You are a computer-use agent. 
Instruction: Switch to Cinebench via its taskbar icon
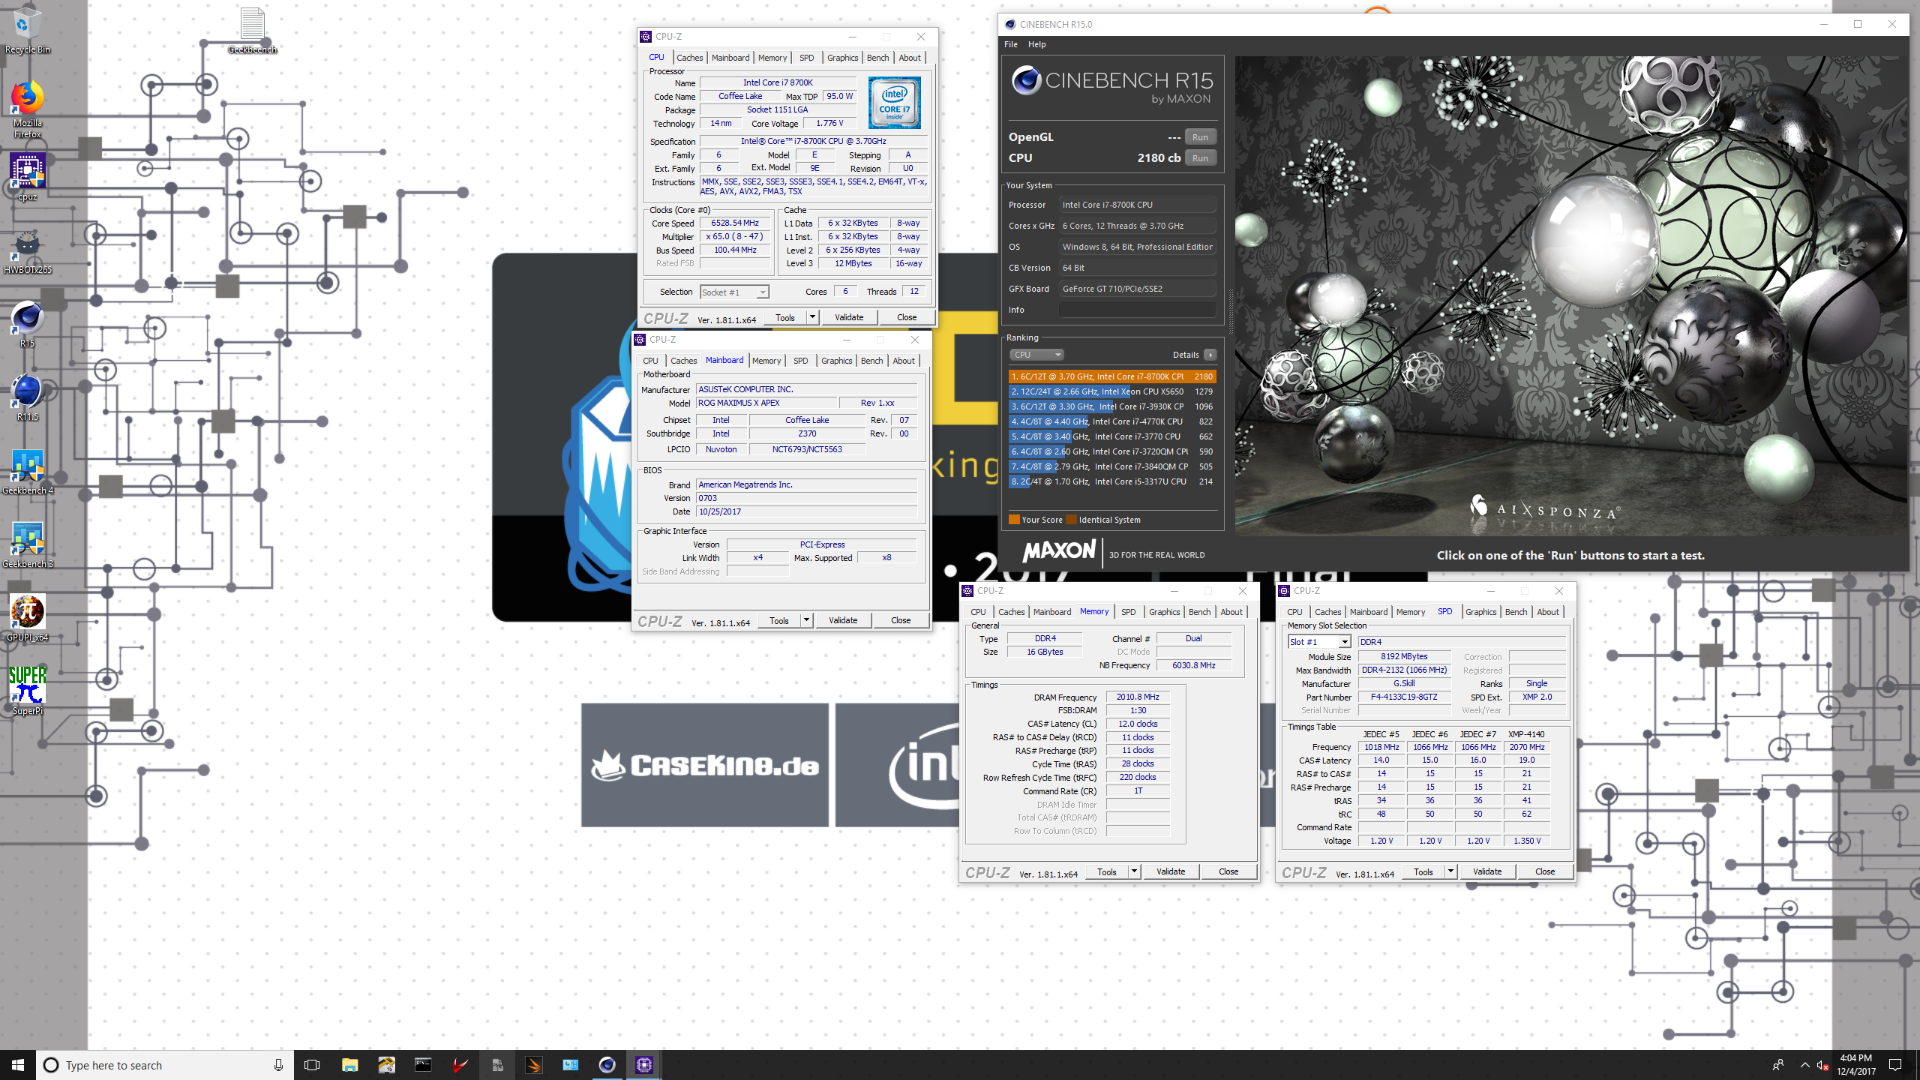(607, 1065)
